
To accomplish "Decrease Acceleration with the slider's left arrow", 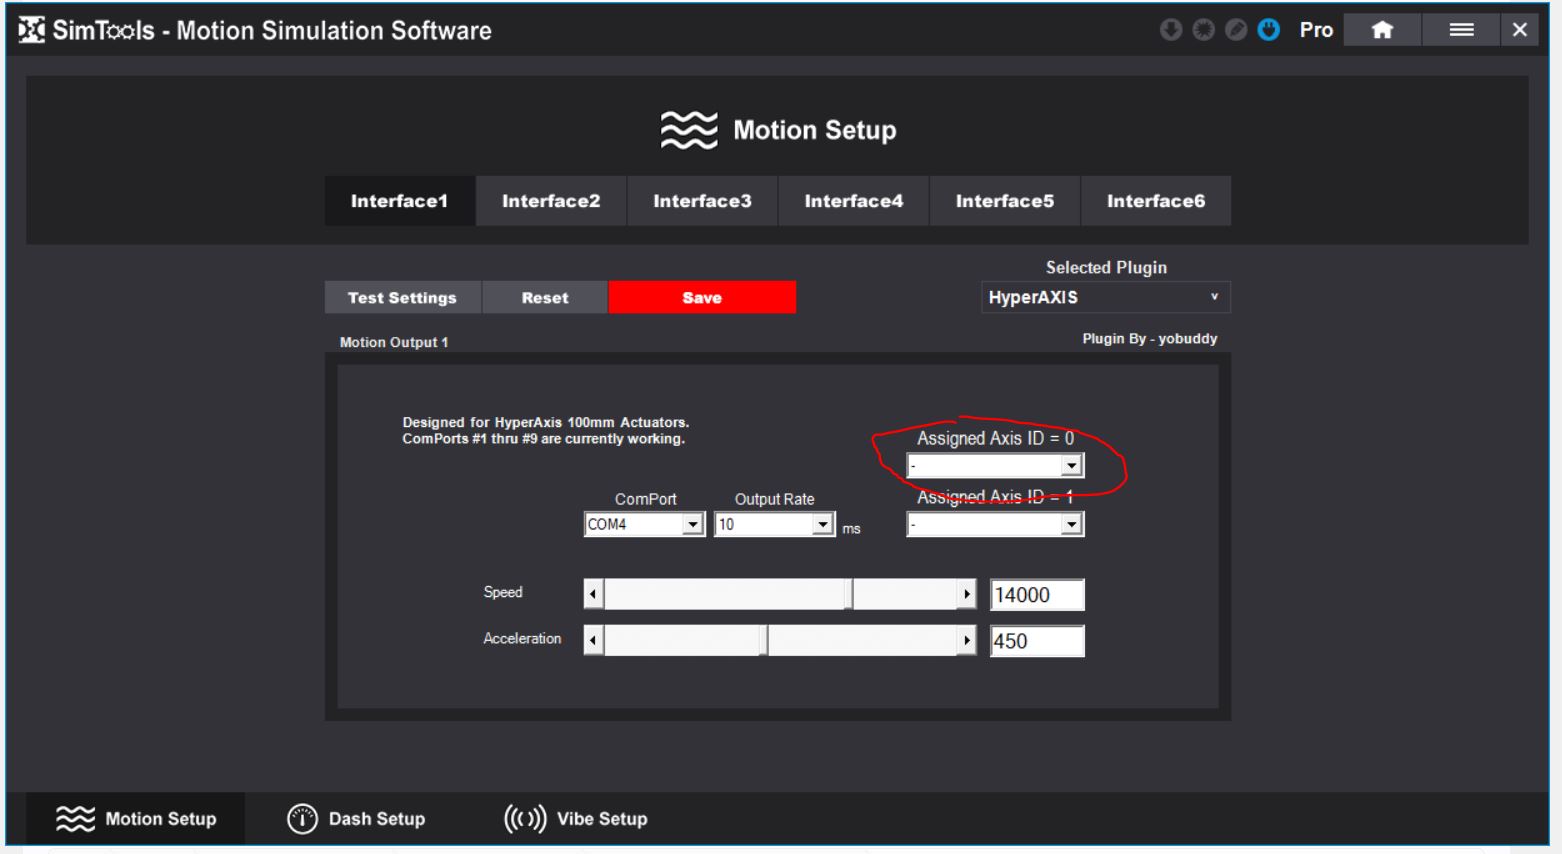I will tap(593, 641).
